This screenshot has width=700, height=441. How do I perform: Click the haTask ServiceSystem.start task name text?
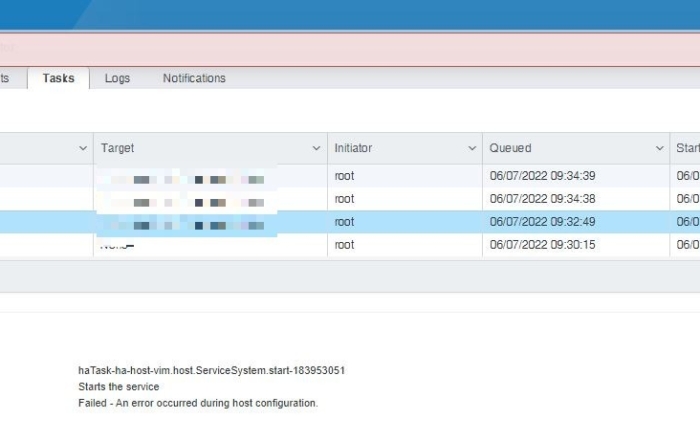coord(212,371)
